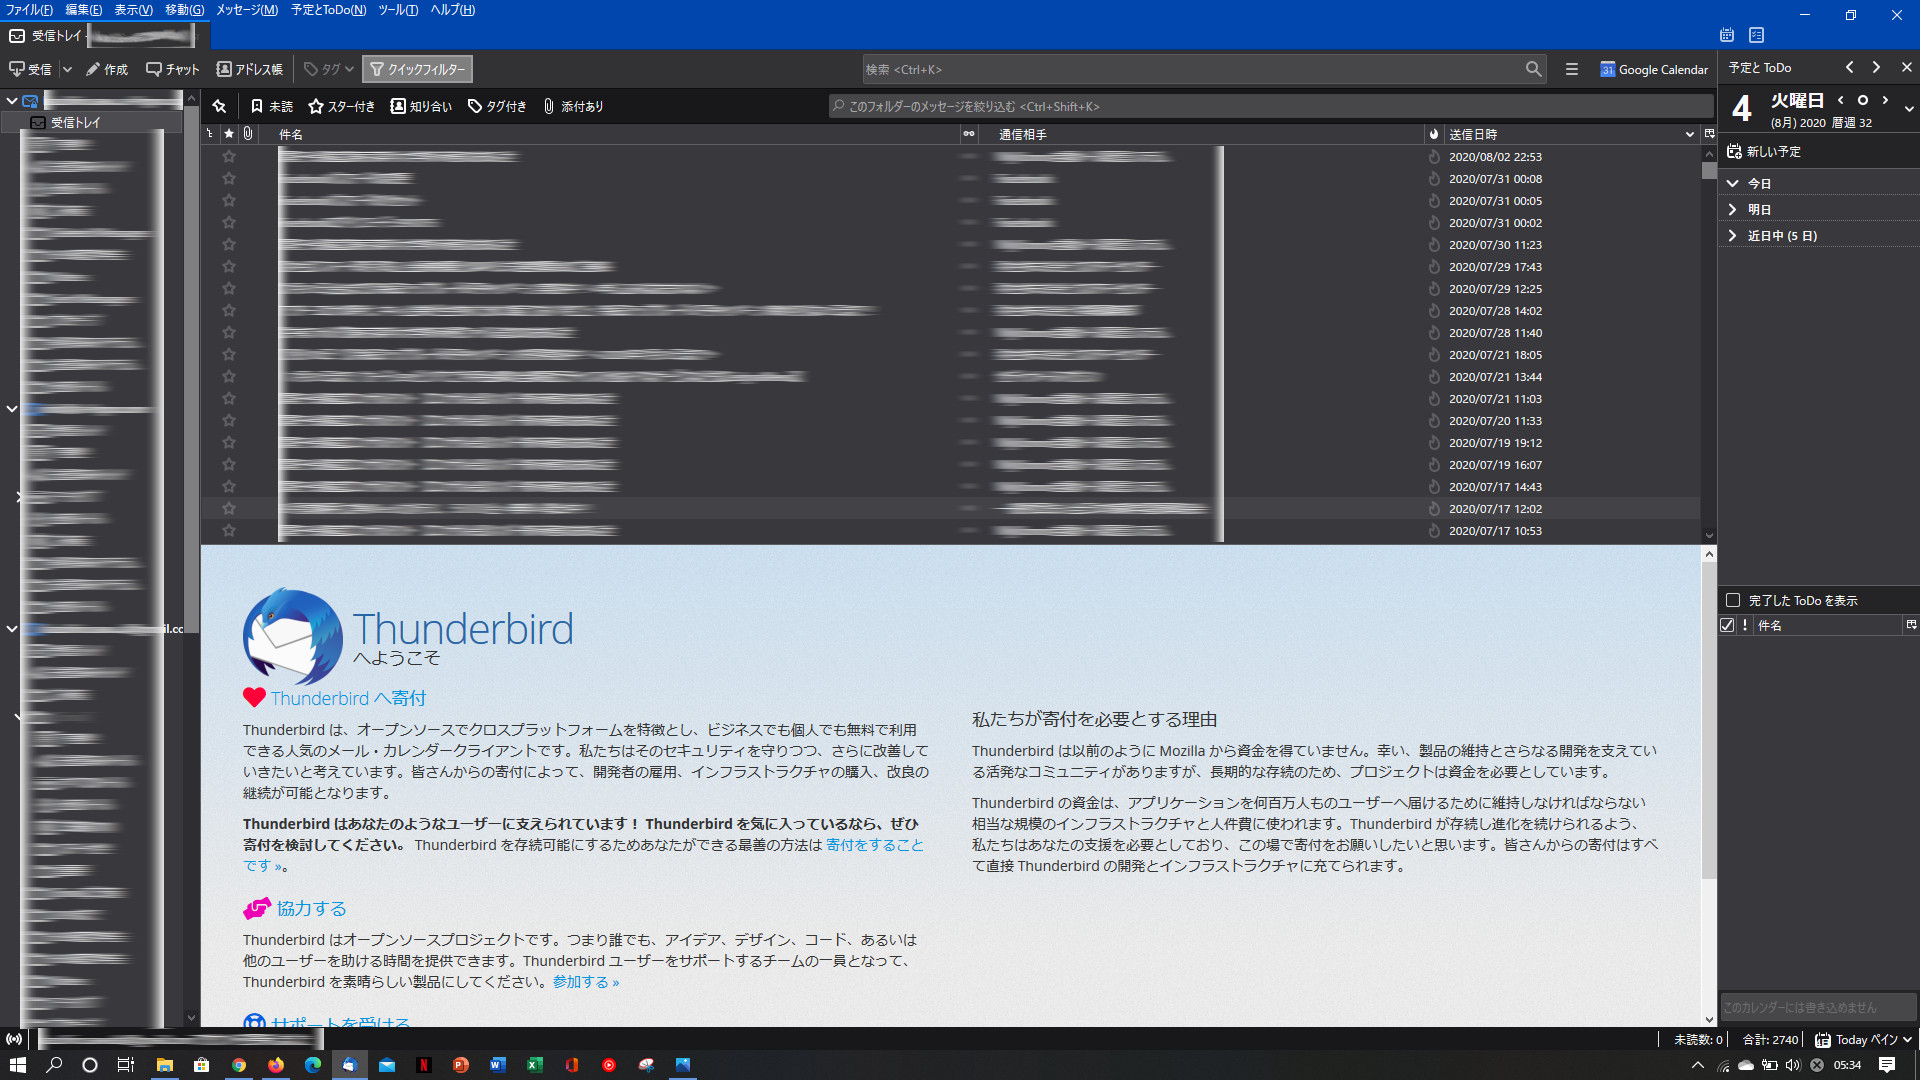
Task: Sort by thread column header icon
Action: pyautogui.click(x=210, y=134)
